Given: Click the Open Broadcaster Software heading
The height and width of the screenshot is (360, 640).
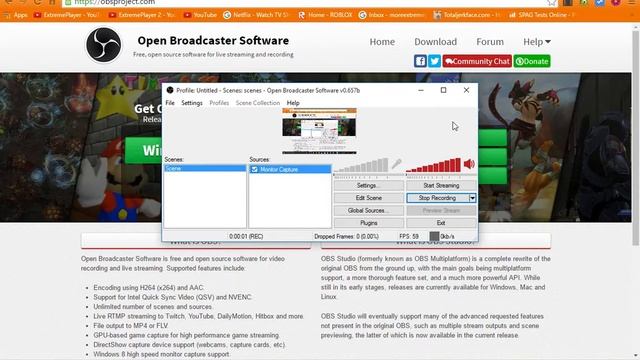Looking at the screenshot, I should (x=213, y=40).
